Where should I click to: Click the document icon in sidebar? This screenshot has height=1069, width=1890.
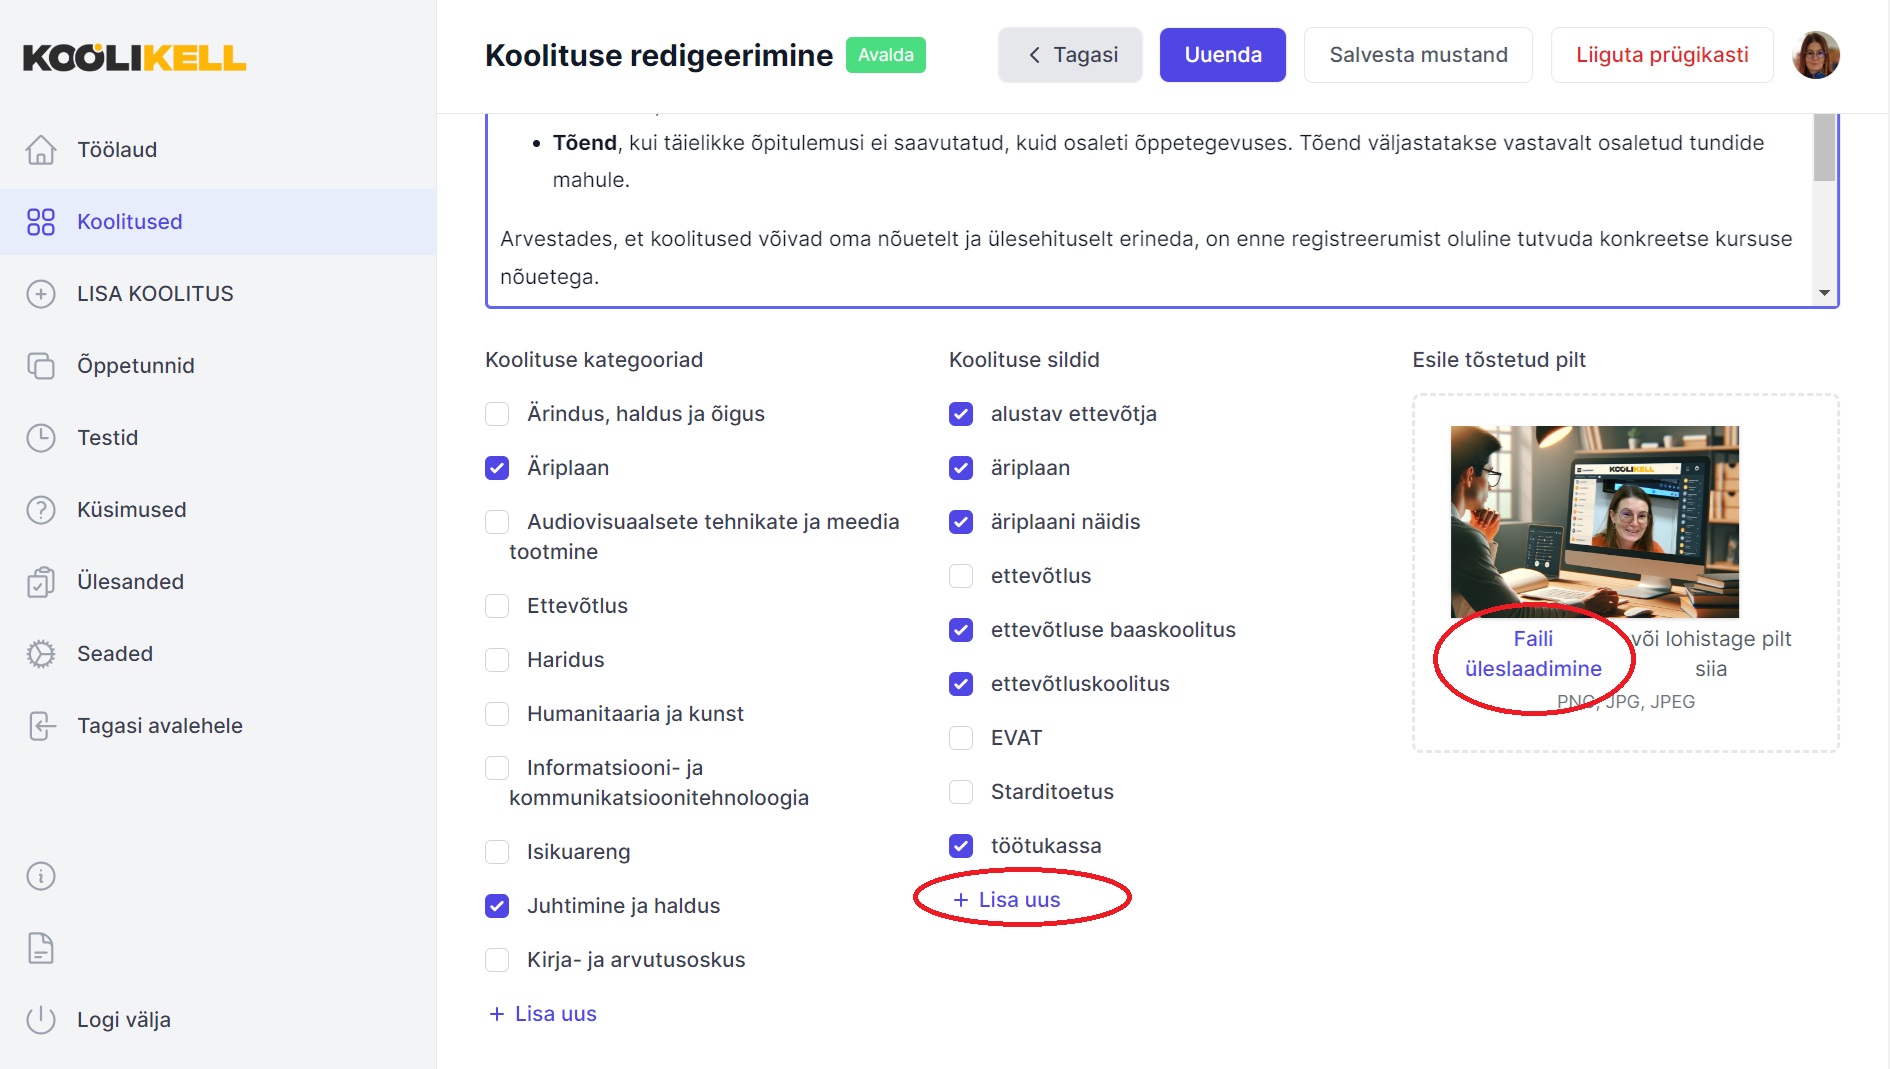click(x=41, y=948)
